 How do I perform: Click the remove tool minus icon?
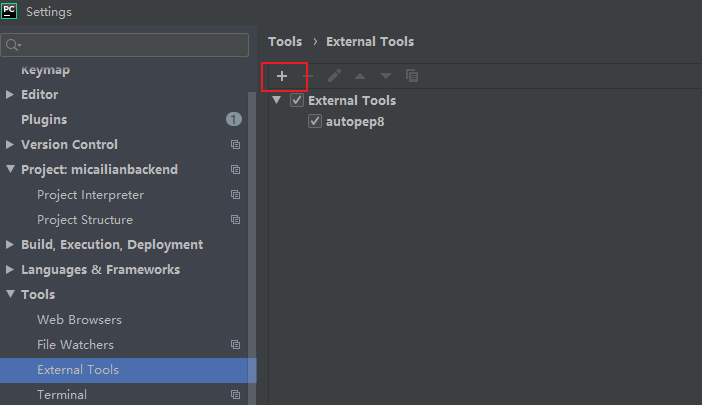point(308,76)
